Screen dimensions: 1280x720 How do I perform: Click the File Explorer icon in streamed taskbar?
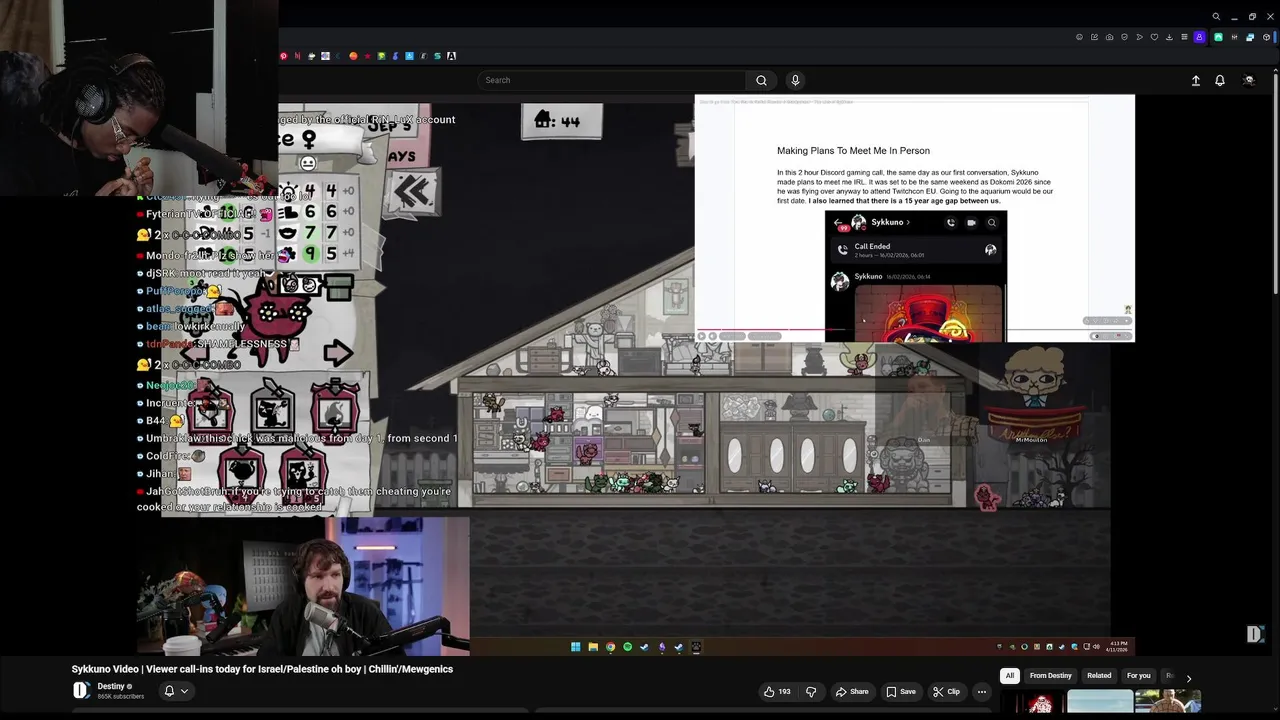click(x=593, y=647)
